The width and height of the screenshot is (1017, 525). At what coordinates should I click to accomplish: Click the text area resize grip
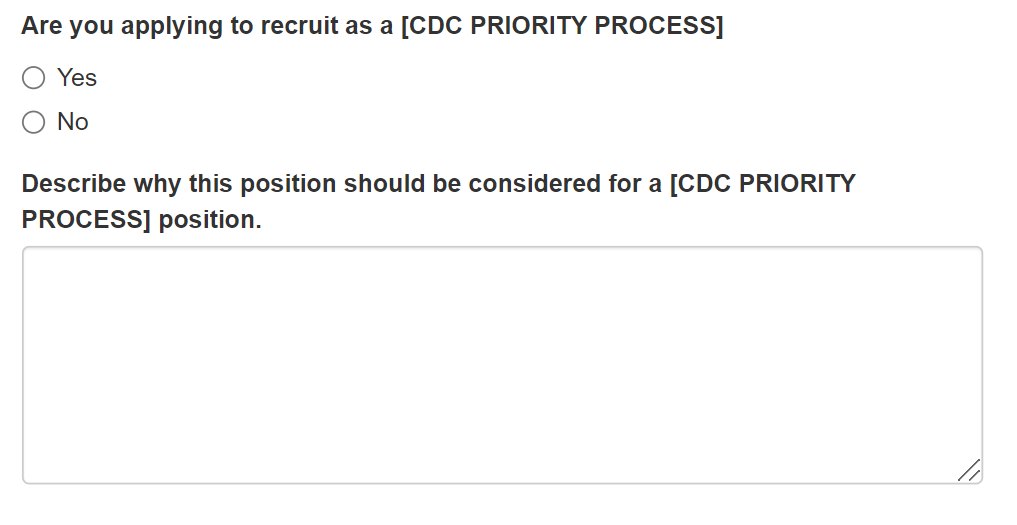click(969, 471)
